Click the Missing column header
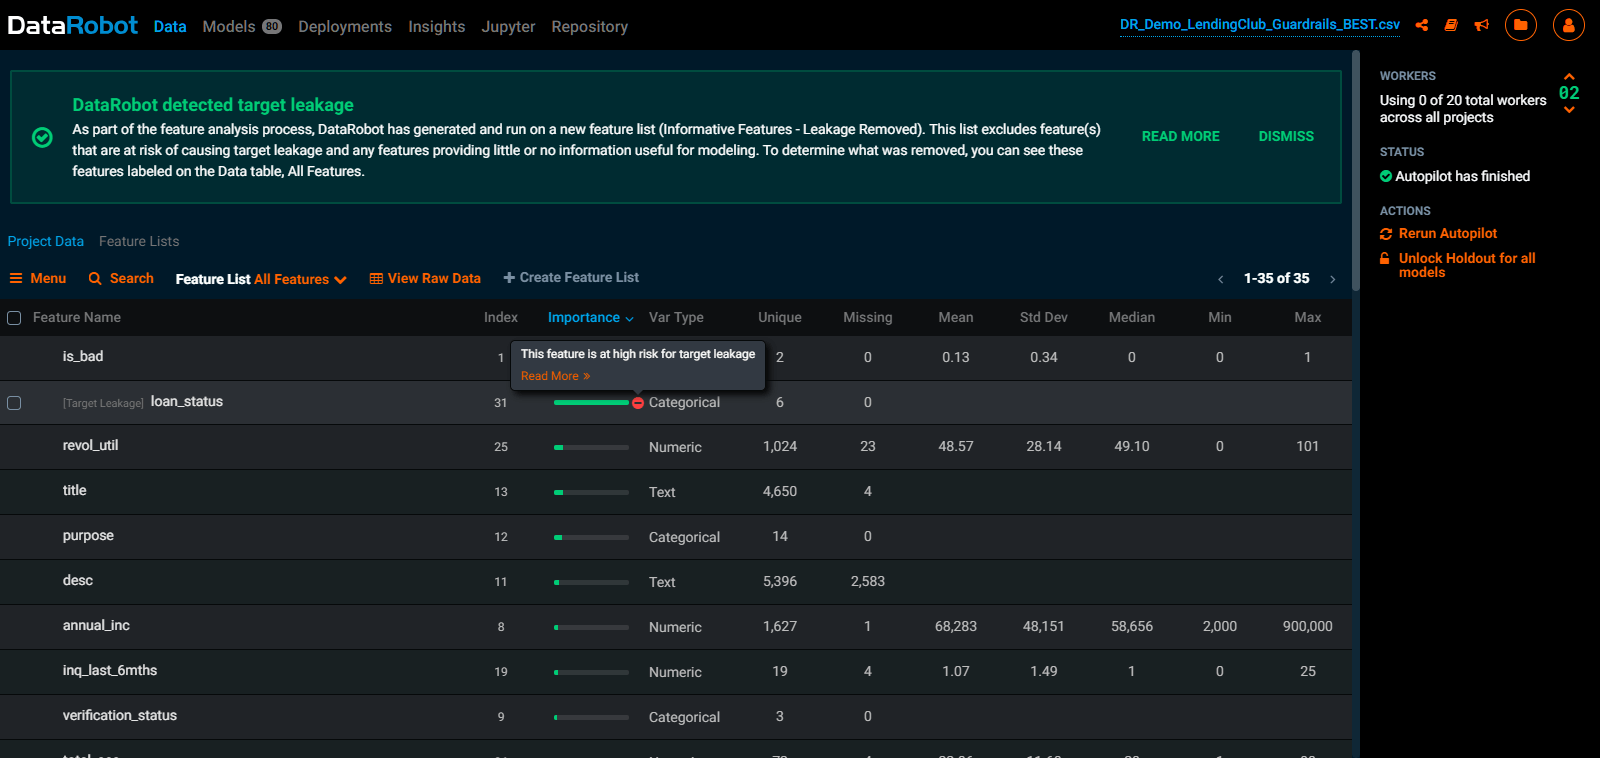The height and width of the screenshot is (758, 1600). tap(868, 317)
